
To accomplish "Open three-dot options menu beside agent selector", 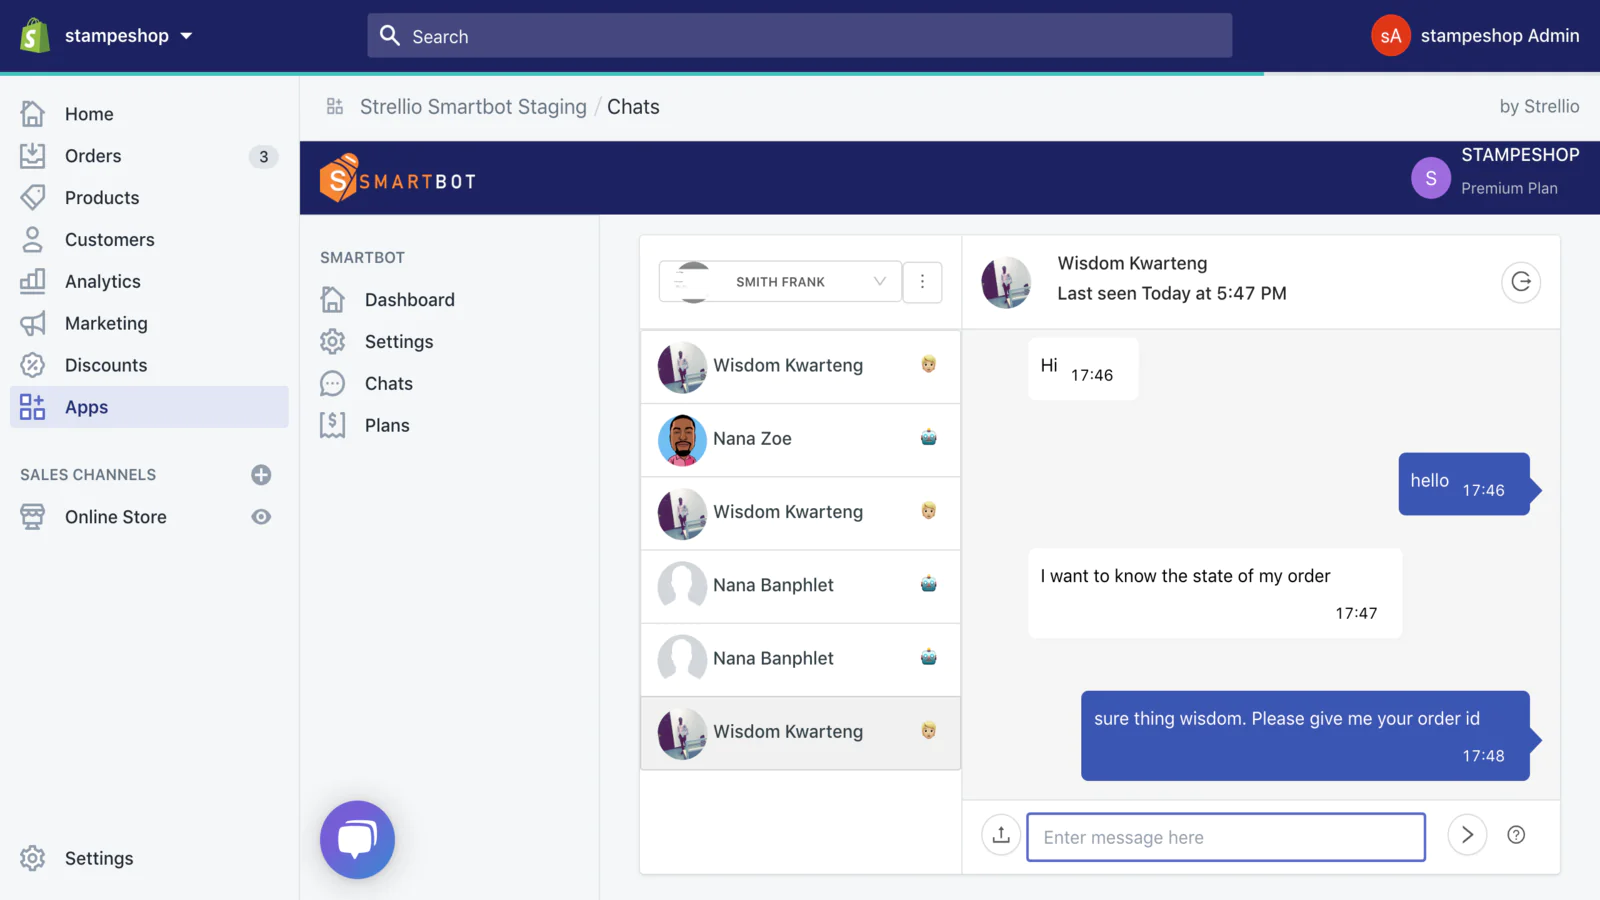I will click(922, 282).
